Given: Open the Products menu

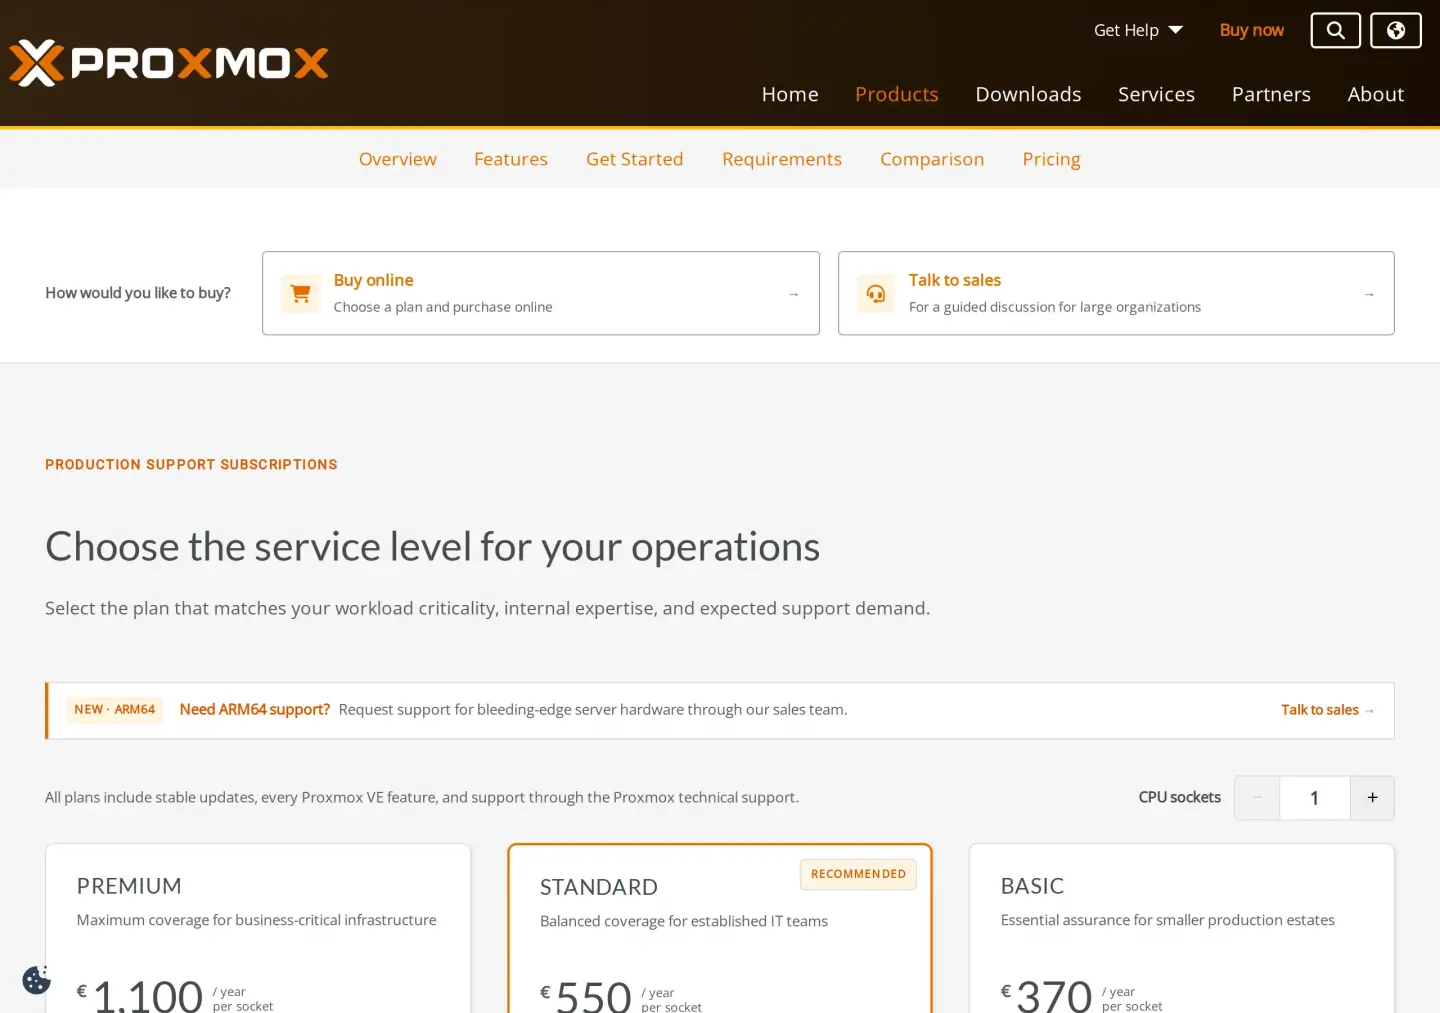Looking at the screenshot, I should [897, 94].
